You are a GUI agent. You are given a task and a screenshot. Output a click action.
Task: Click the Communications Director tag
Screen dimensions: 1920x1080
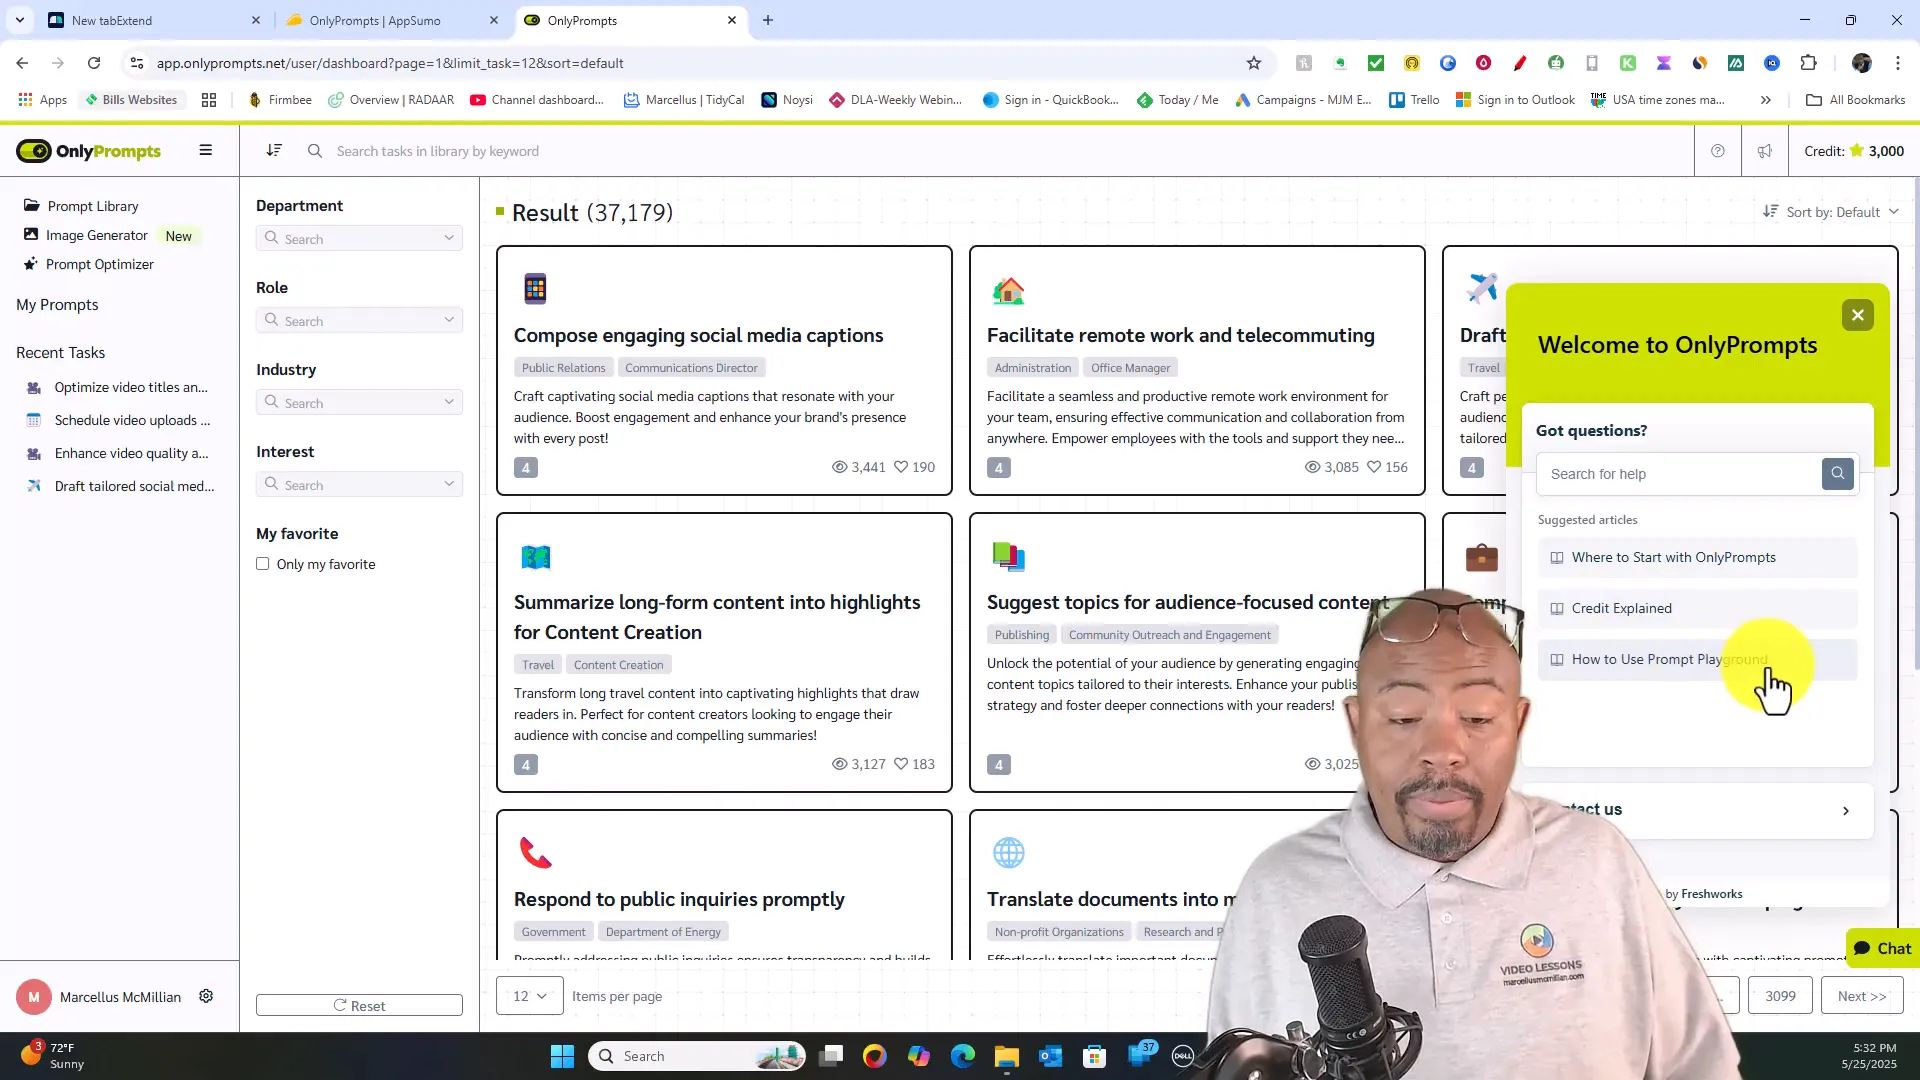click(x=691, y=368)
